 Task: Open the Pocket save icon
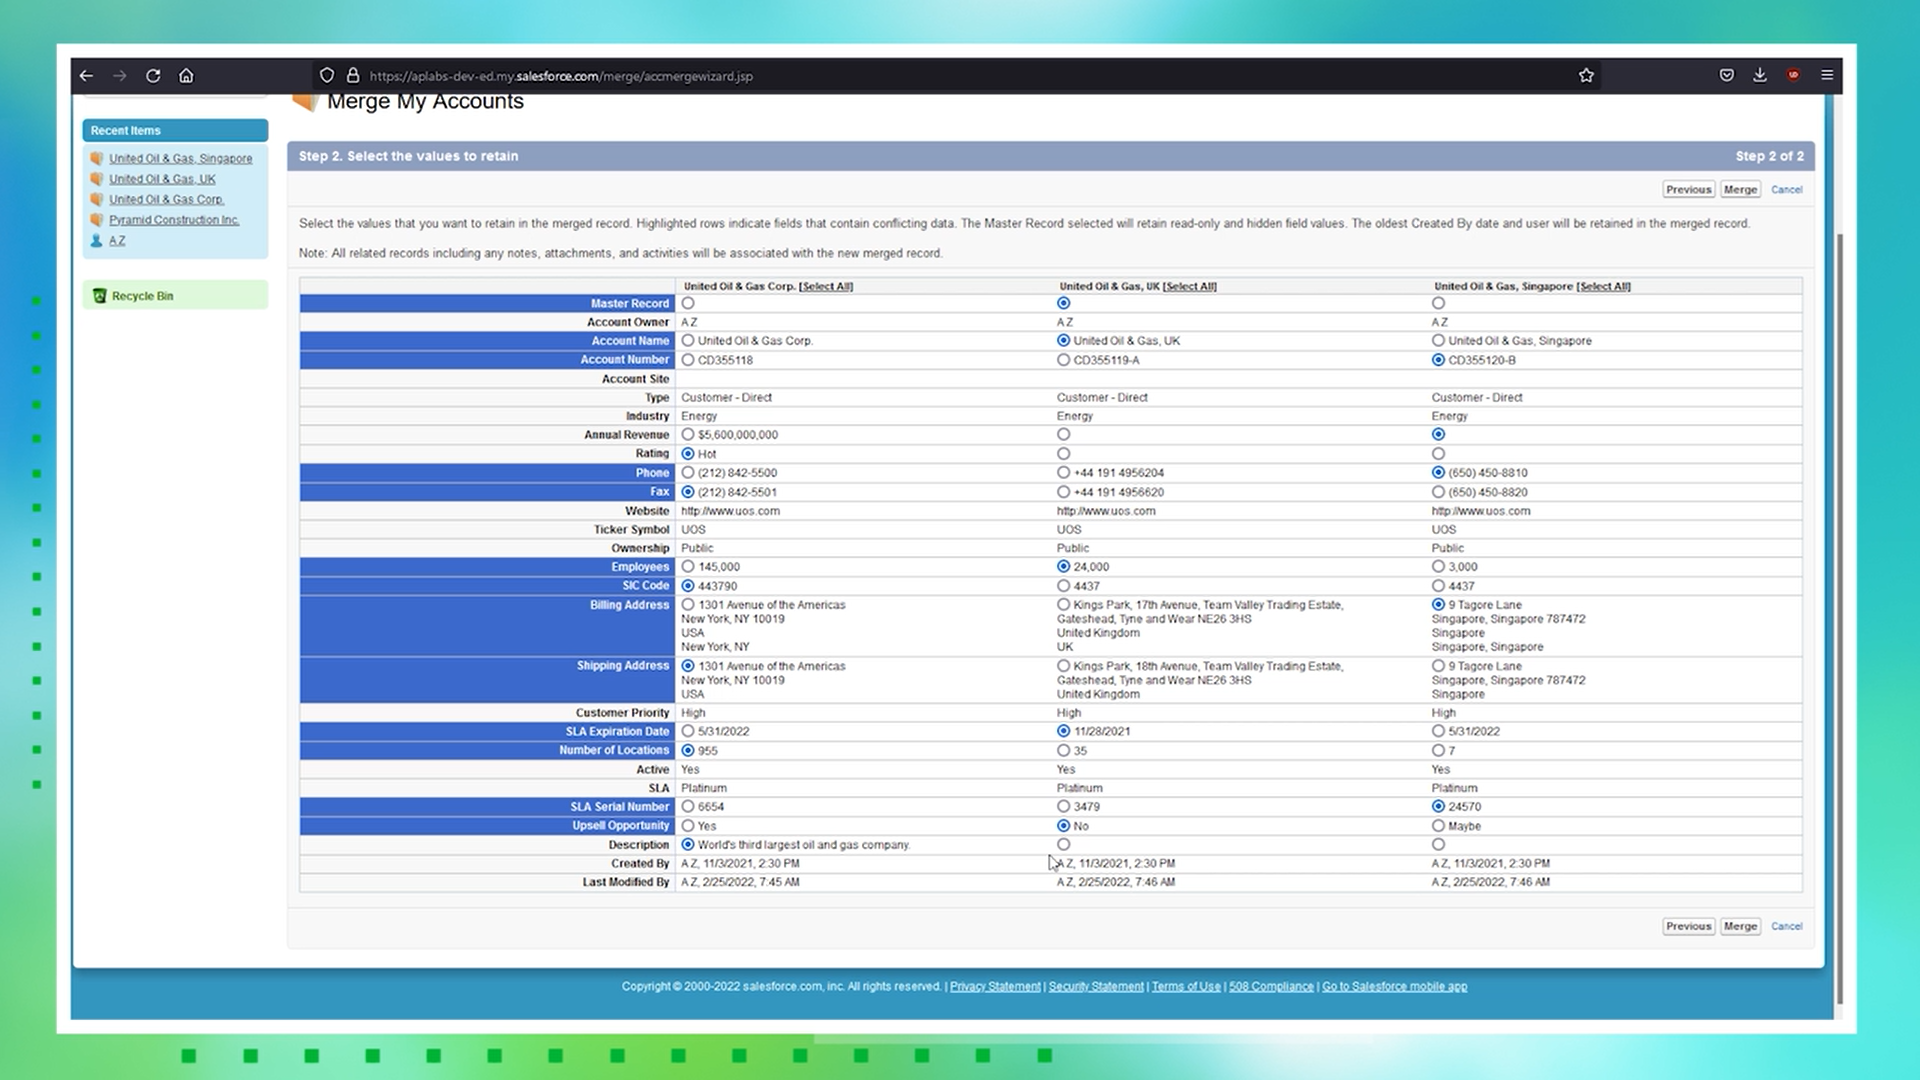click(x=1727, y=76)
